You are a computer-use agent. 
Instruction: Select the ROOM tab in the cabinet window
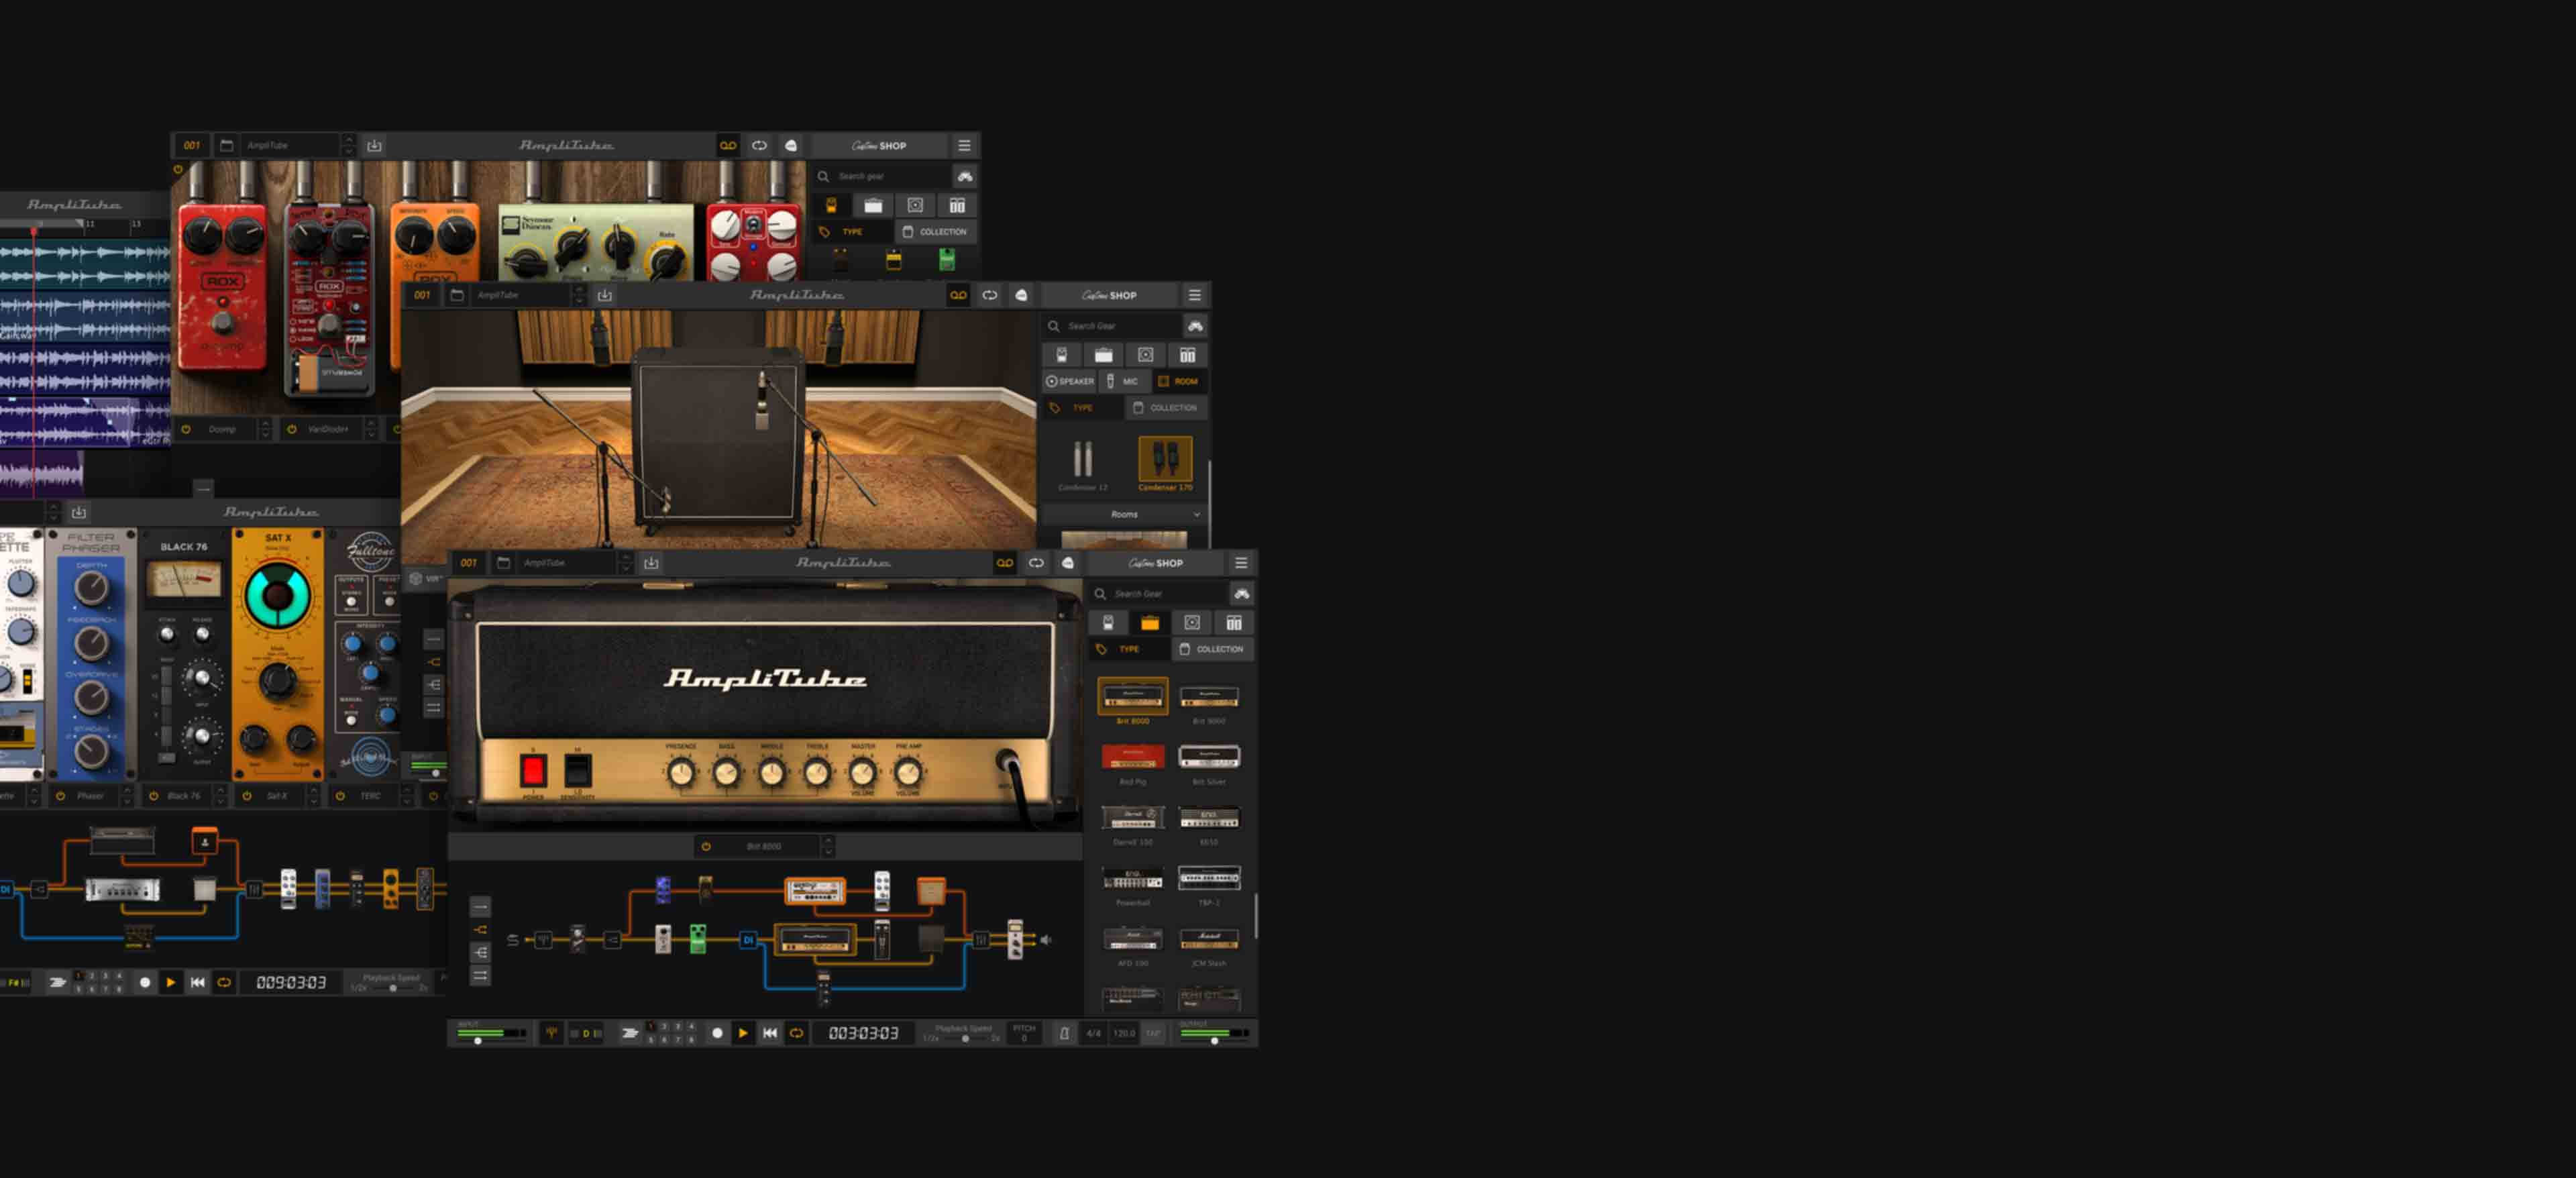[x=1179, y=381]
